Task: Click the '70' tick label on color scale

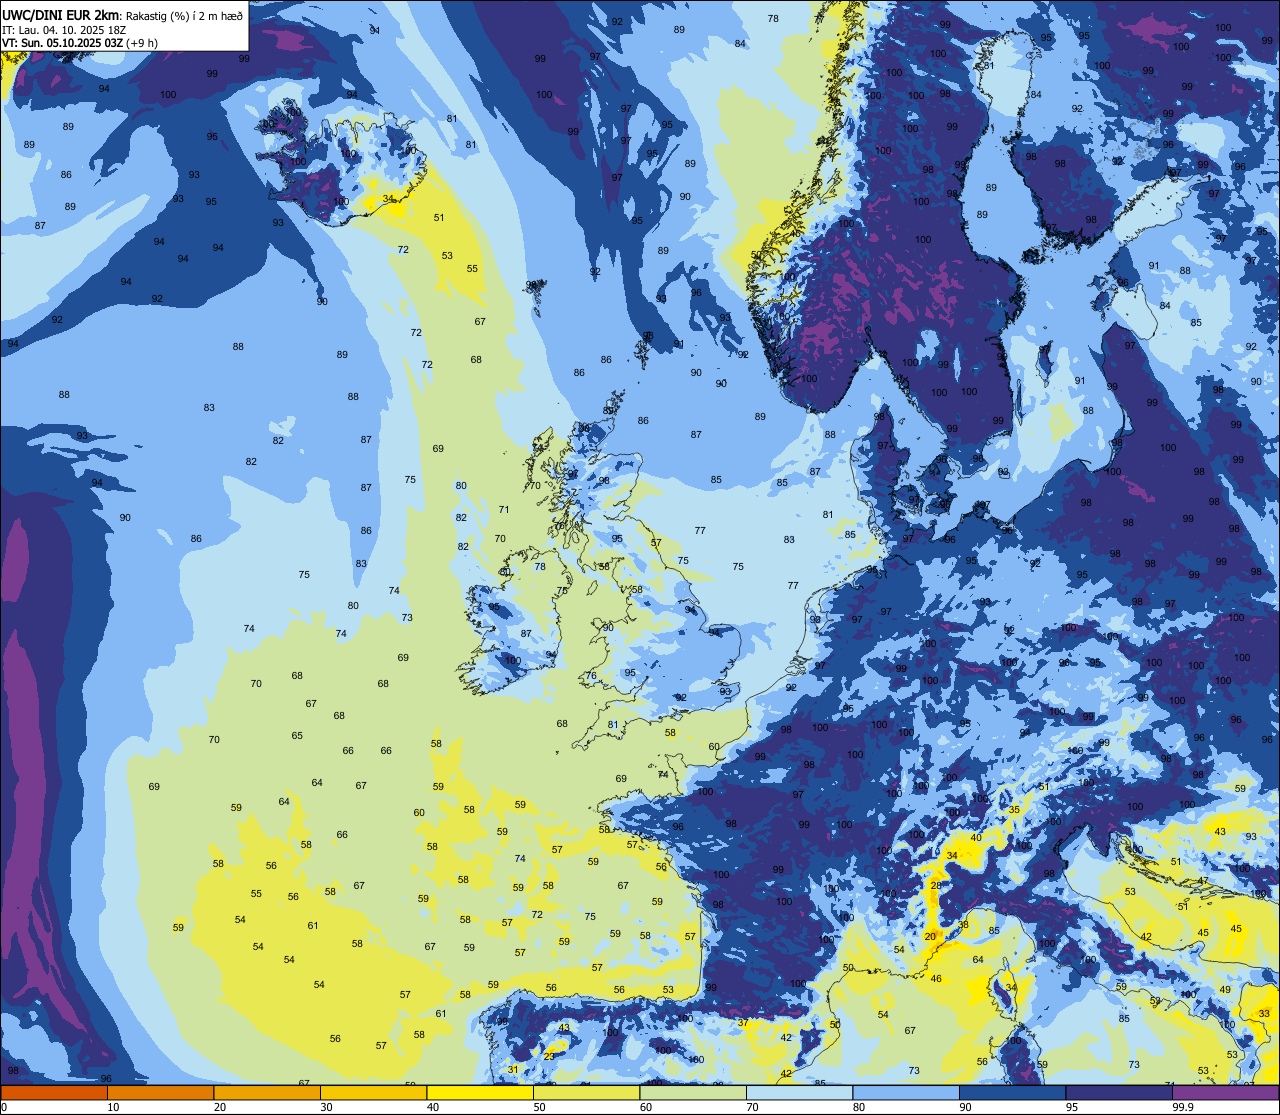Action: (x=752, y=1107)
